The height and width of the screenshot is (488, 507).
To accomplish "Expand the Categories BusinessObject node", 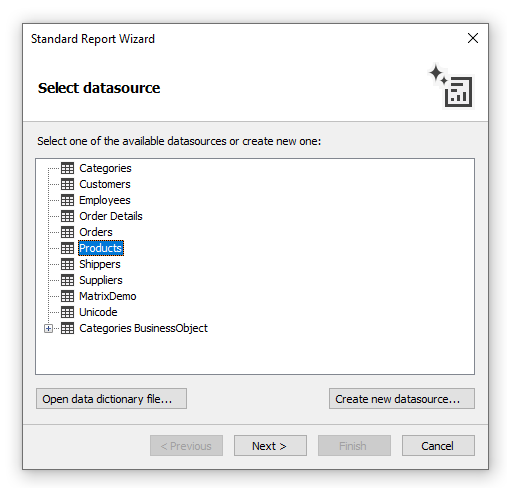I will tap(48, 329).
